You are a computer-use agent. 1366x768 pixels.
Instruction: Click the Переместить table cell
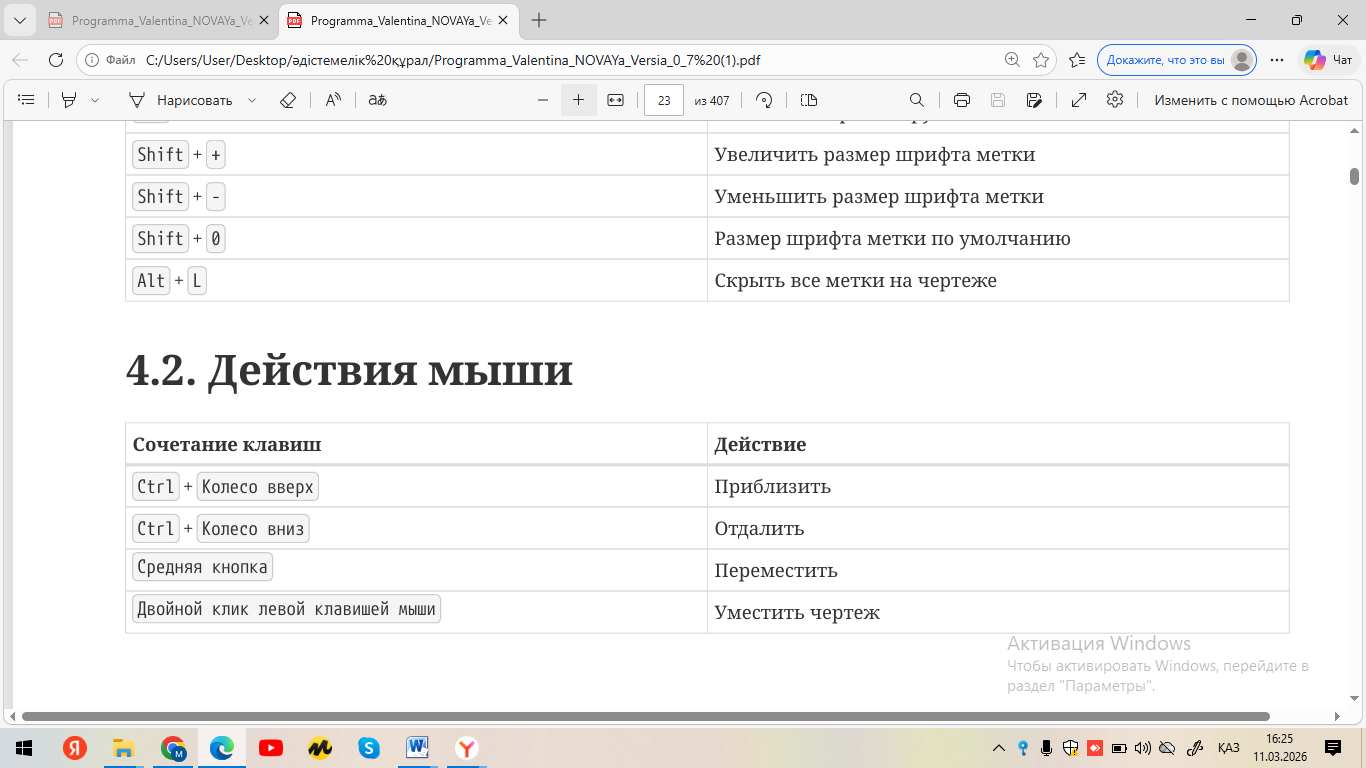998,570
